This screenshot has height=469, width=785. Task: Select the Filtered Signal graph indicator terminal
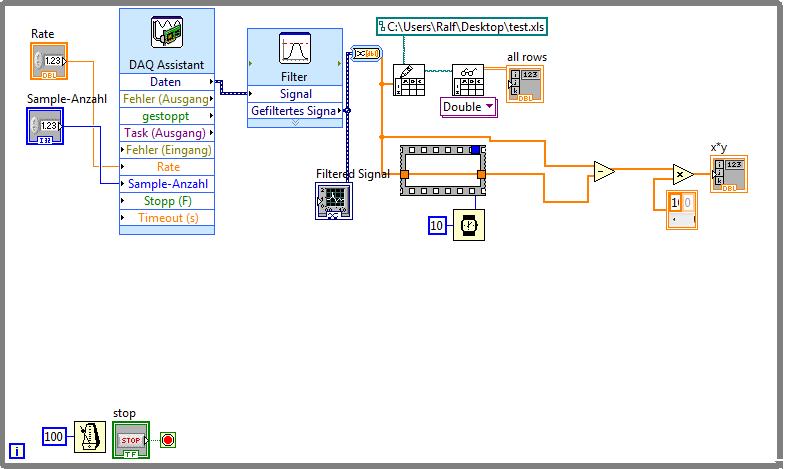tap(334, 201)
